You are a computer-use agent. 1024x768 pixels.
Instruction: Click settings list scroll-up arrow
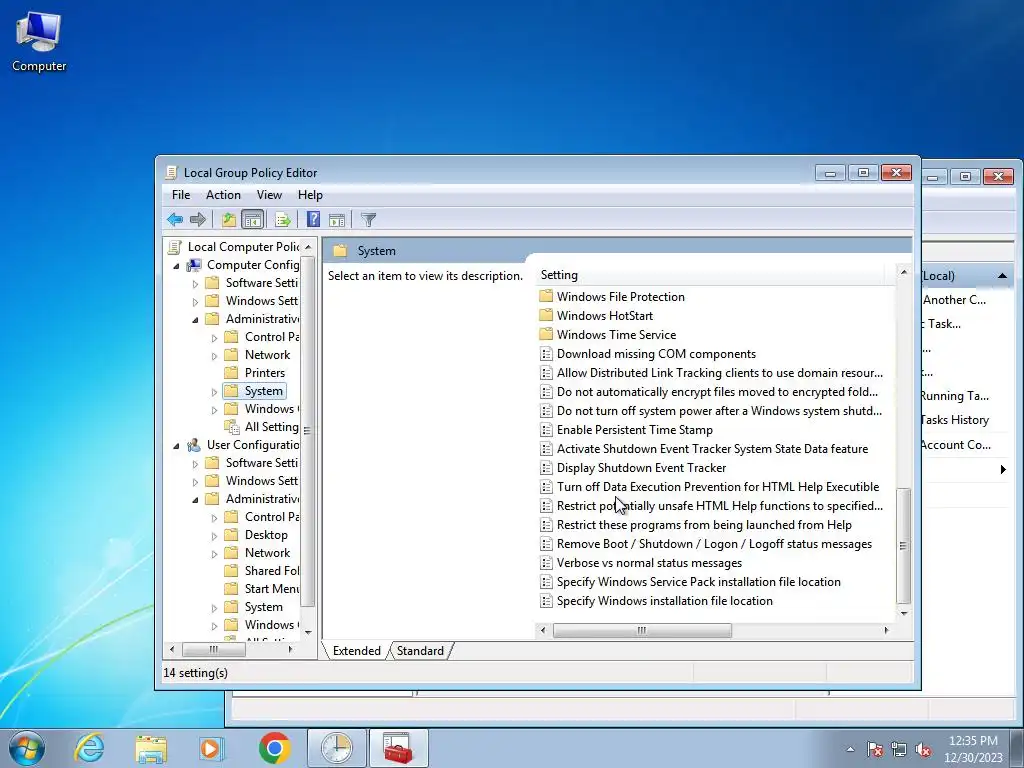903,272
